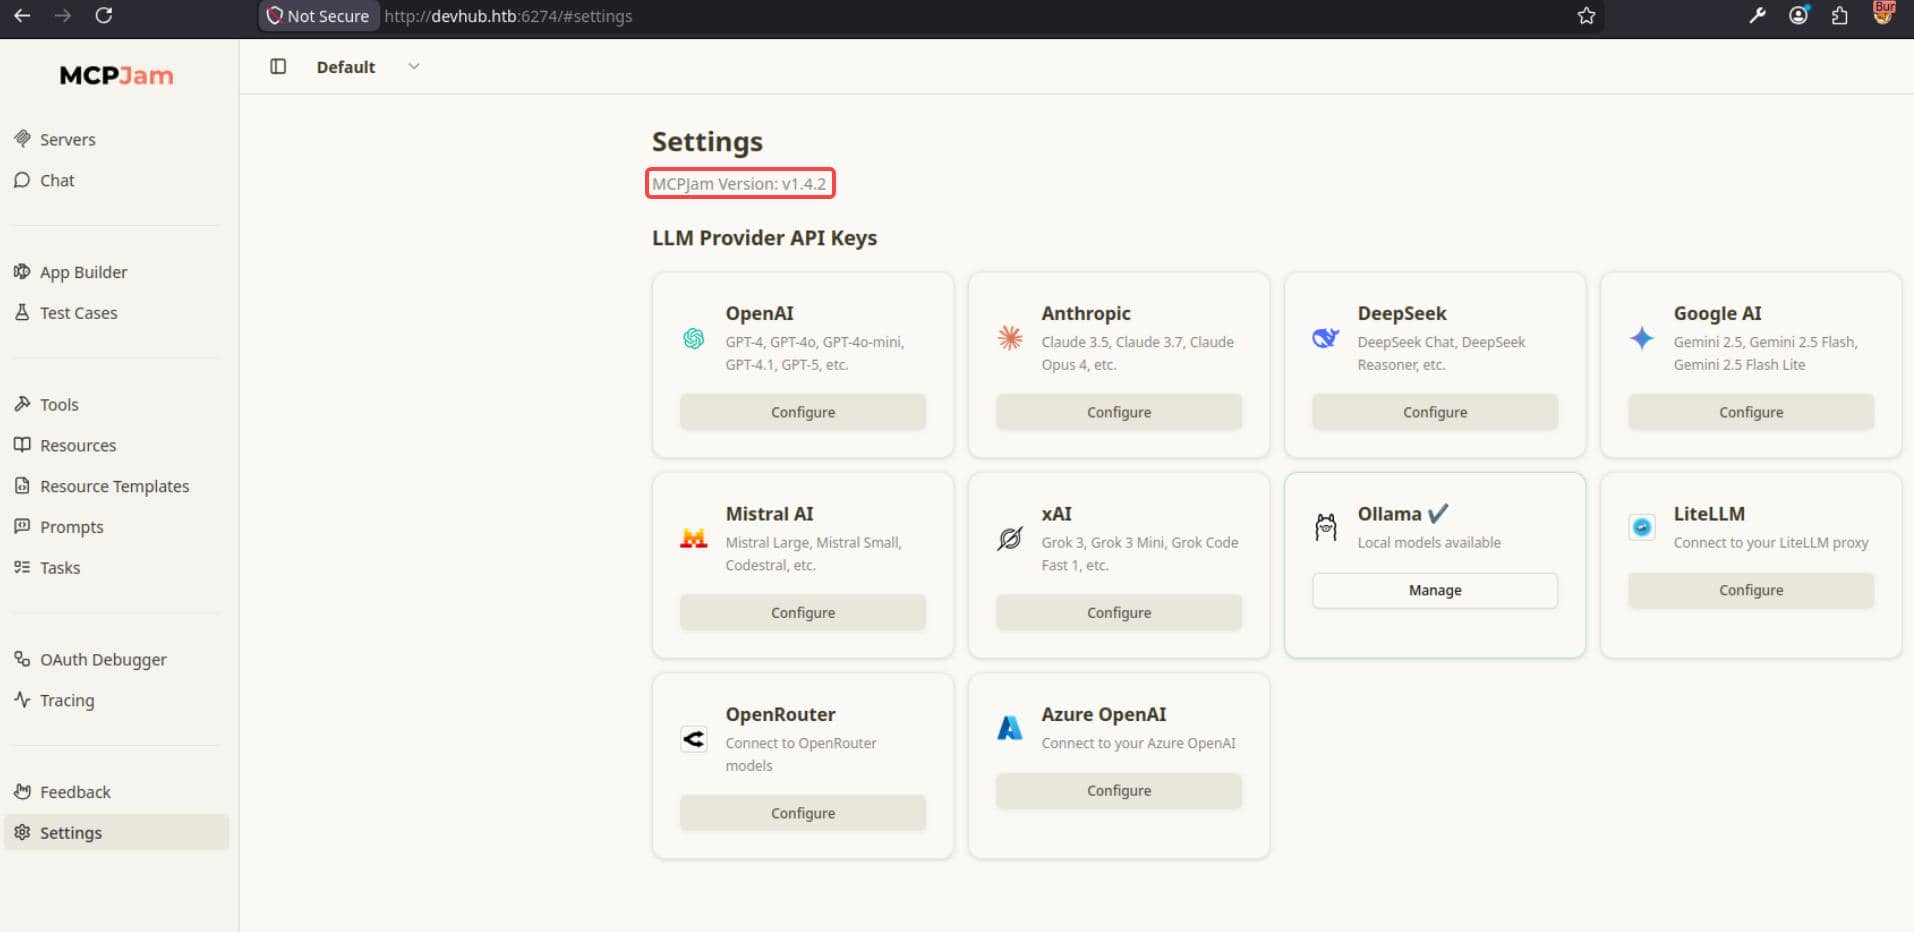Viewport: 1914px width, 932px height.
Task: Open the Chat page in sidebar
Action: coord(116,180)
